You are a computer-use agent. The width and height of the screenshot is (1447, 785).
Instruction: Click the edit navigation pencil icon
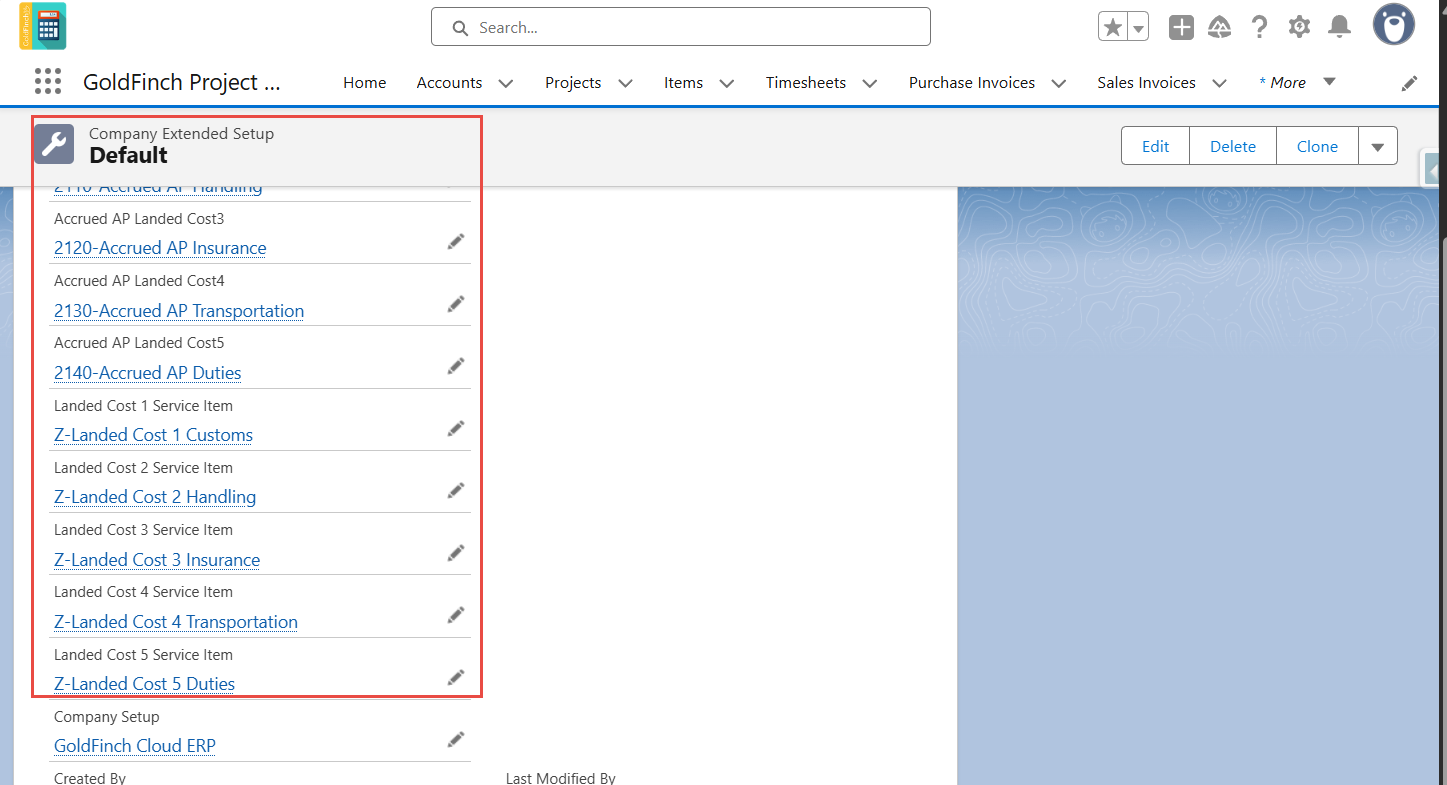pos(1410,83)
